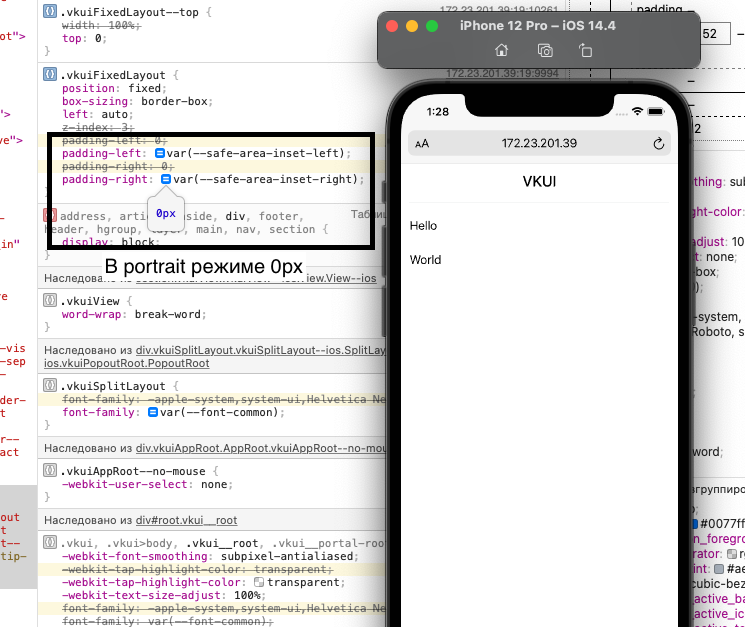
Task: Zoom the Simulator with the green button
Action: [432, 26]
